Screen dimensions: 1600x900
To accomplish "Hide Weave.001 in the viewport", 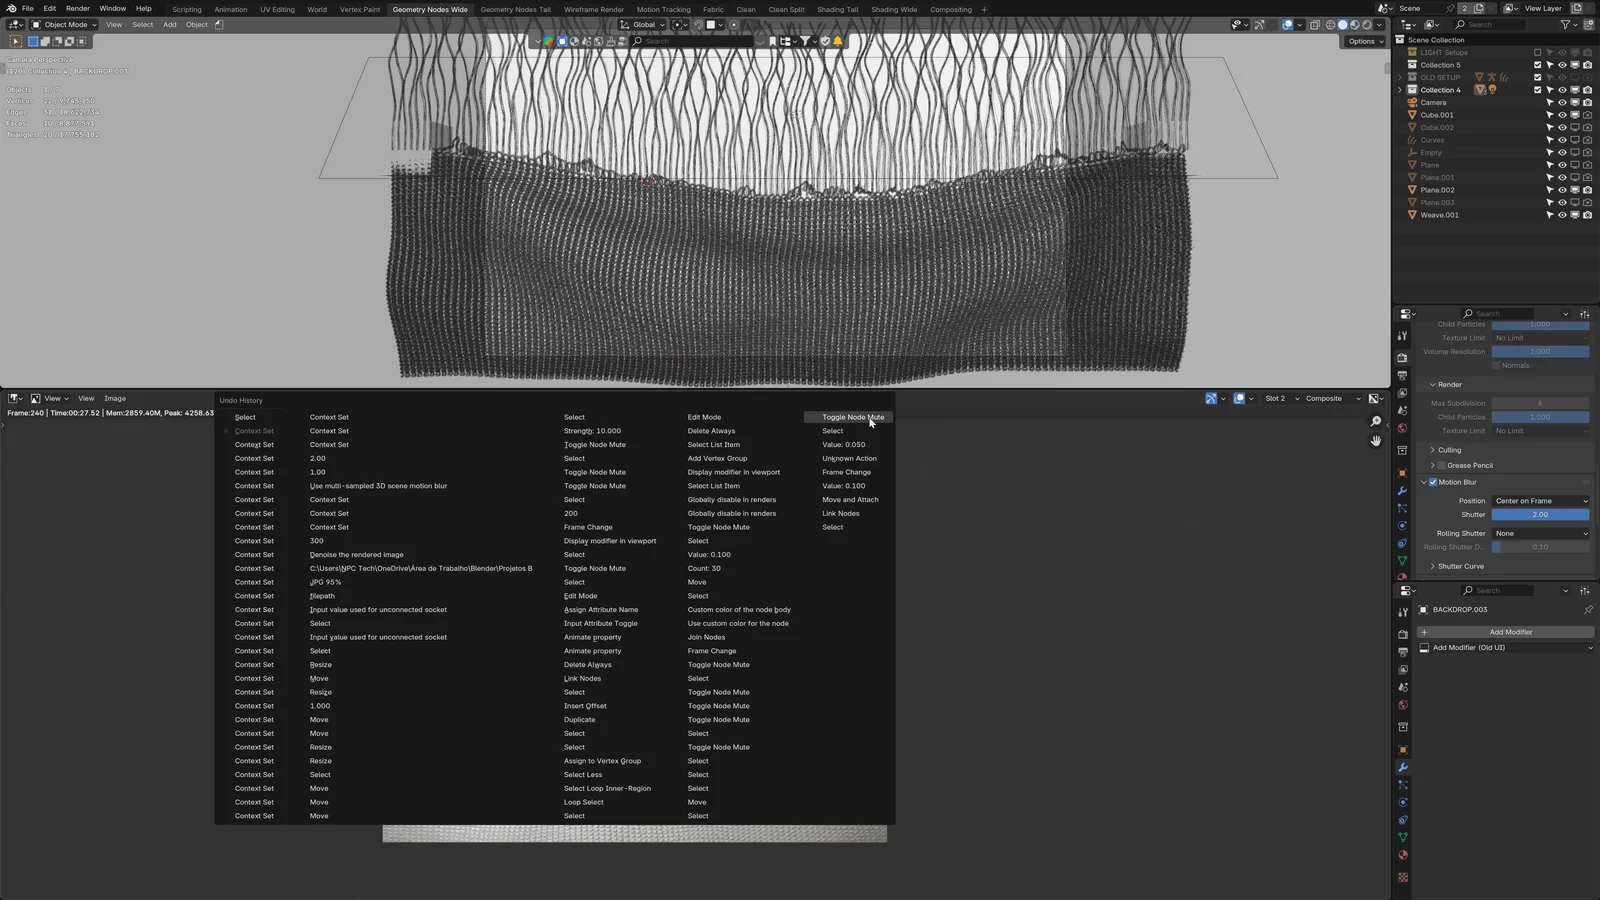I will [1562, 215].
